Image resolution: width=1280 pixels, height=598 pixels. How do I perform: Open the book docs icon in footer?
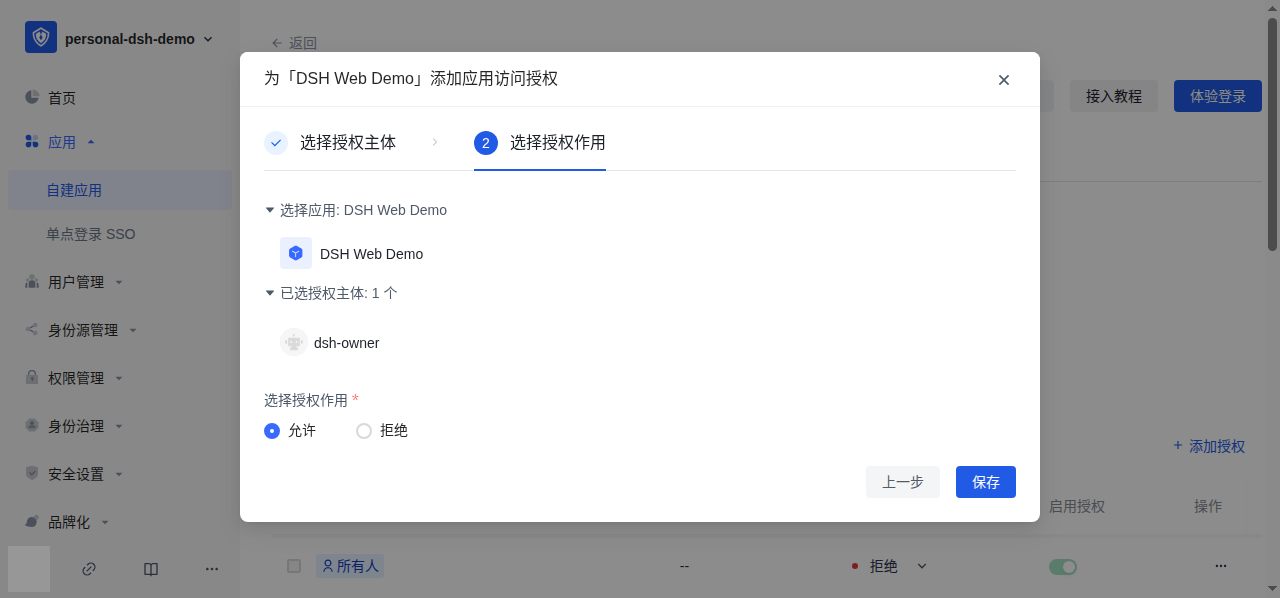tap(151, 569)
